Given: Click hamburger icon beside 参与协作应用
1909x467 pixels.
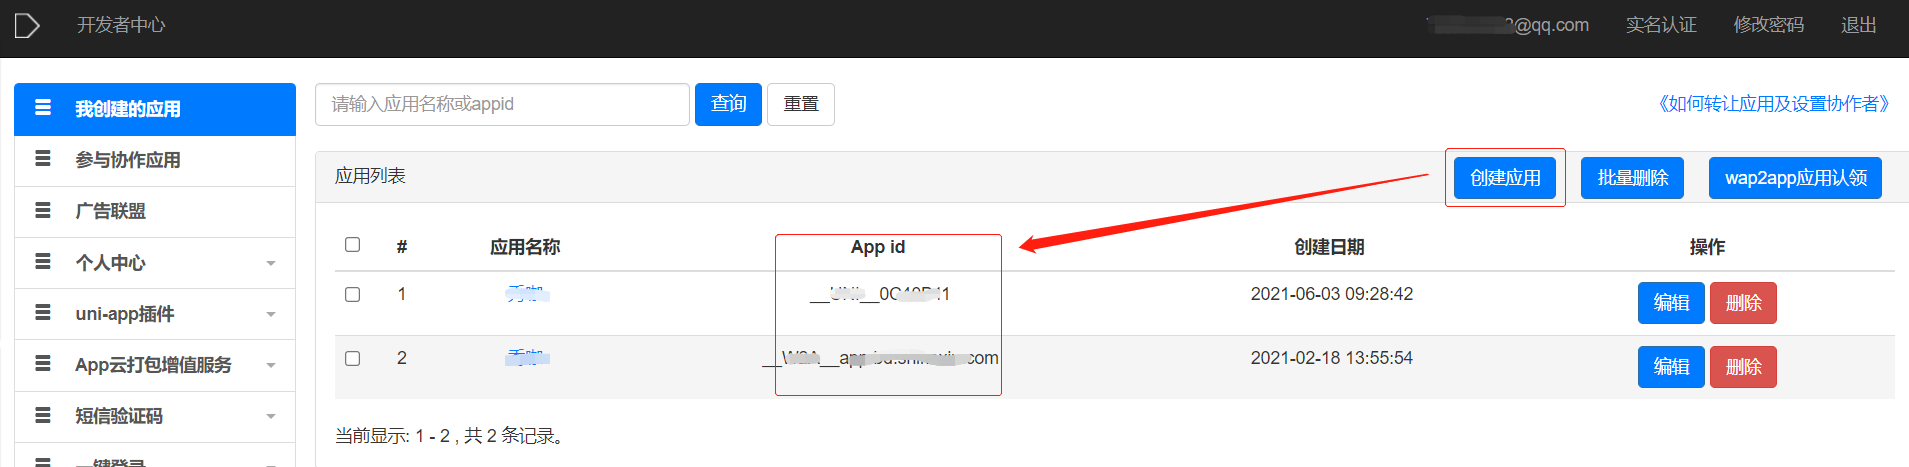Looking at the screenshot, I should point(43,159).
